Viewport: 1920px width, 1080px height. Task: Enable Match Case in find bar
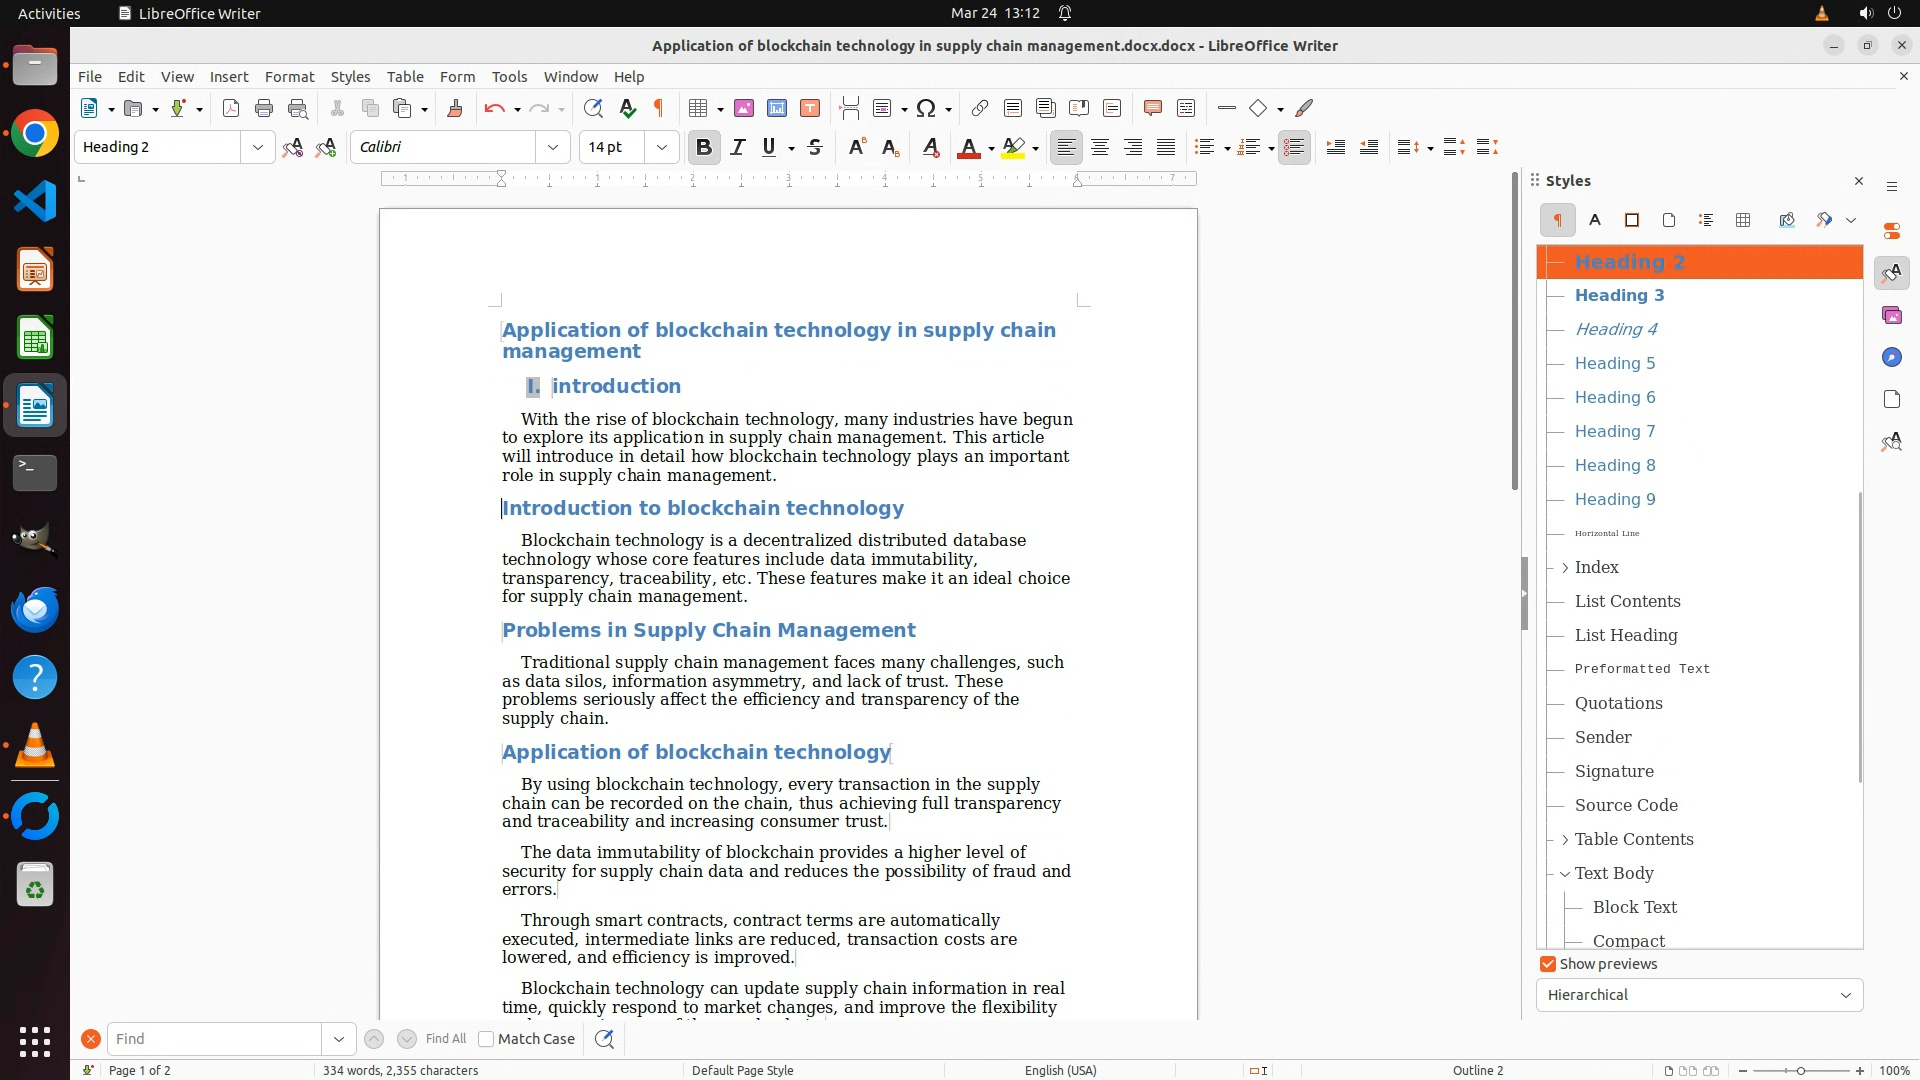486,1039
